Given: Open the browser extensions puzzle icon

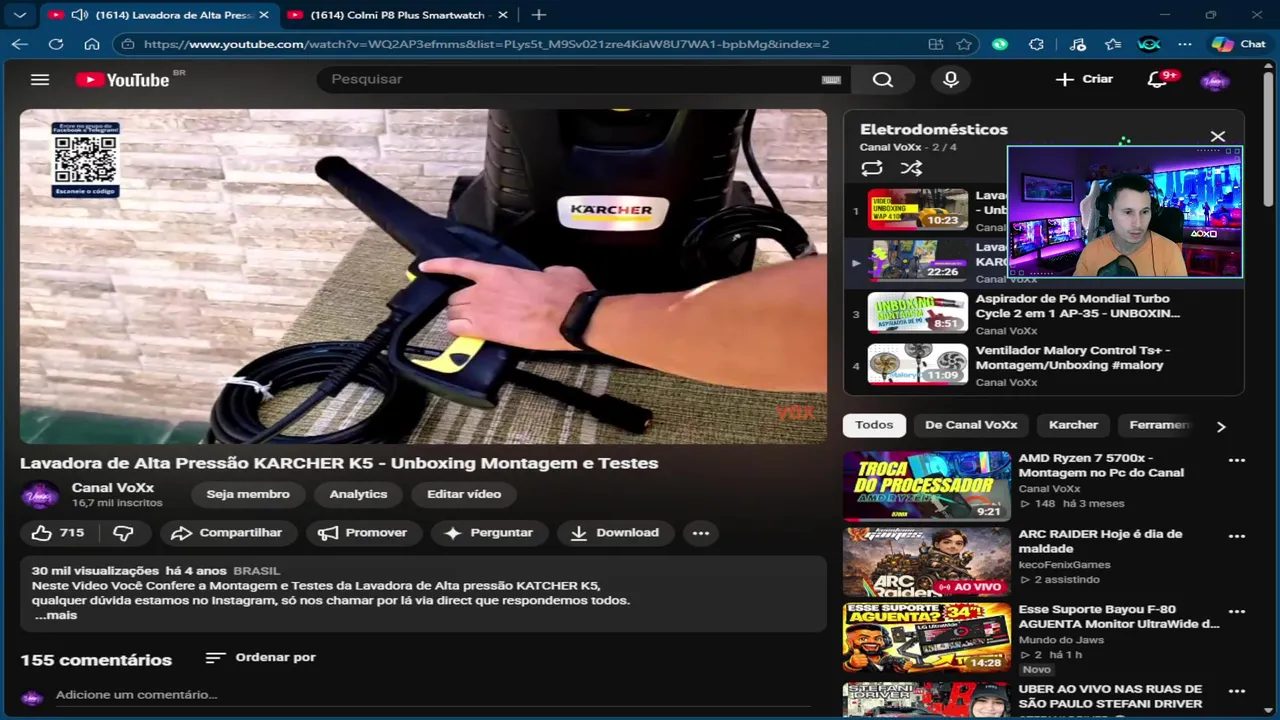Looking at the screenshot, I should [1036, 44].
